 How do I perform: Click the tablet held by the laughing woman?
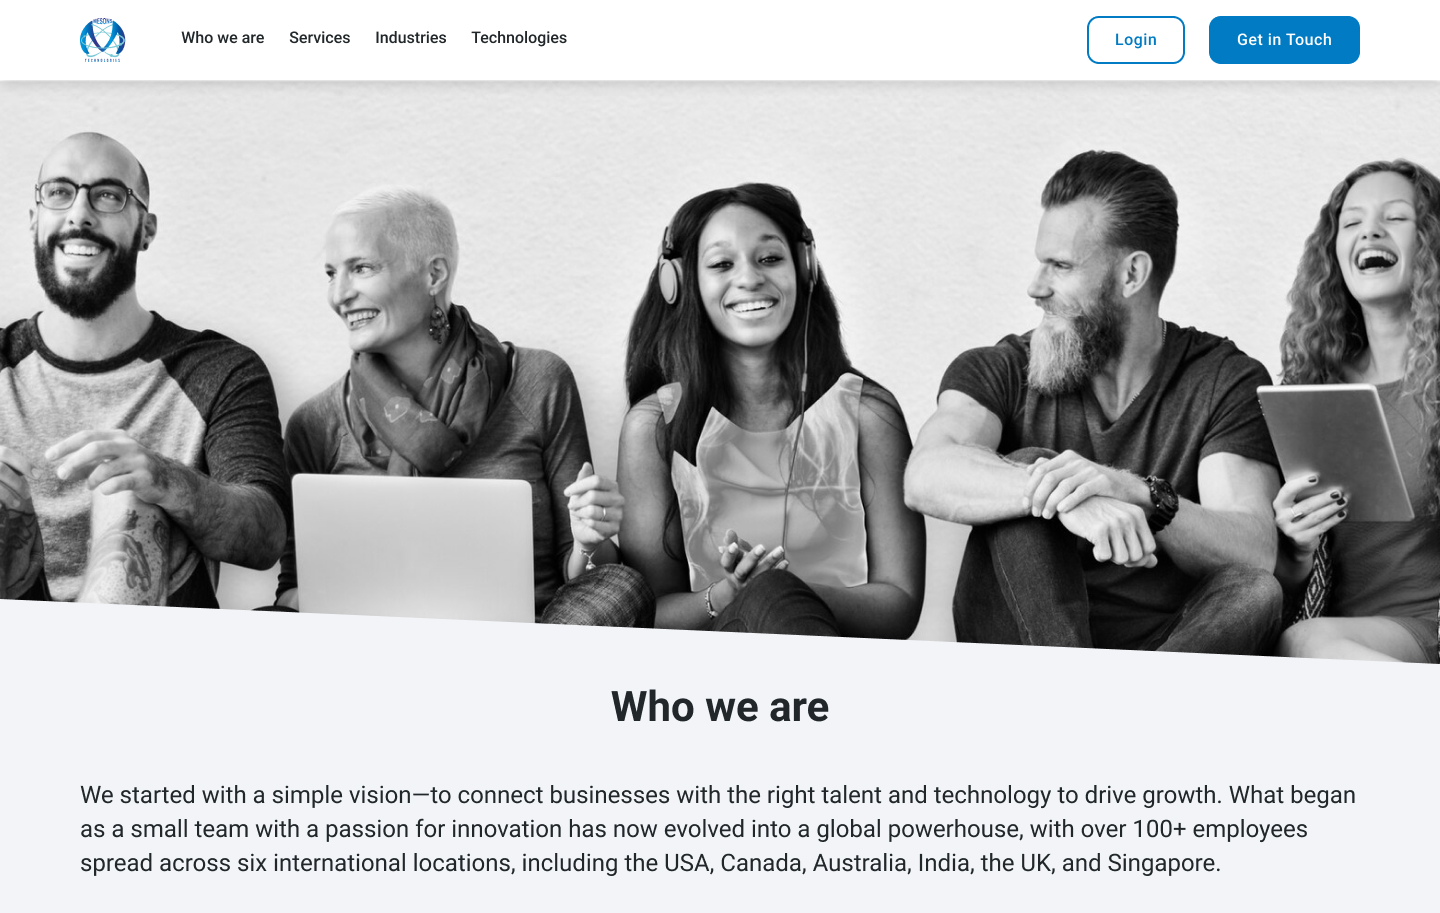[1335, 452]
